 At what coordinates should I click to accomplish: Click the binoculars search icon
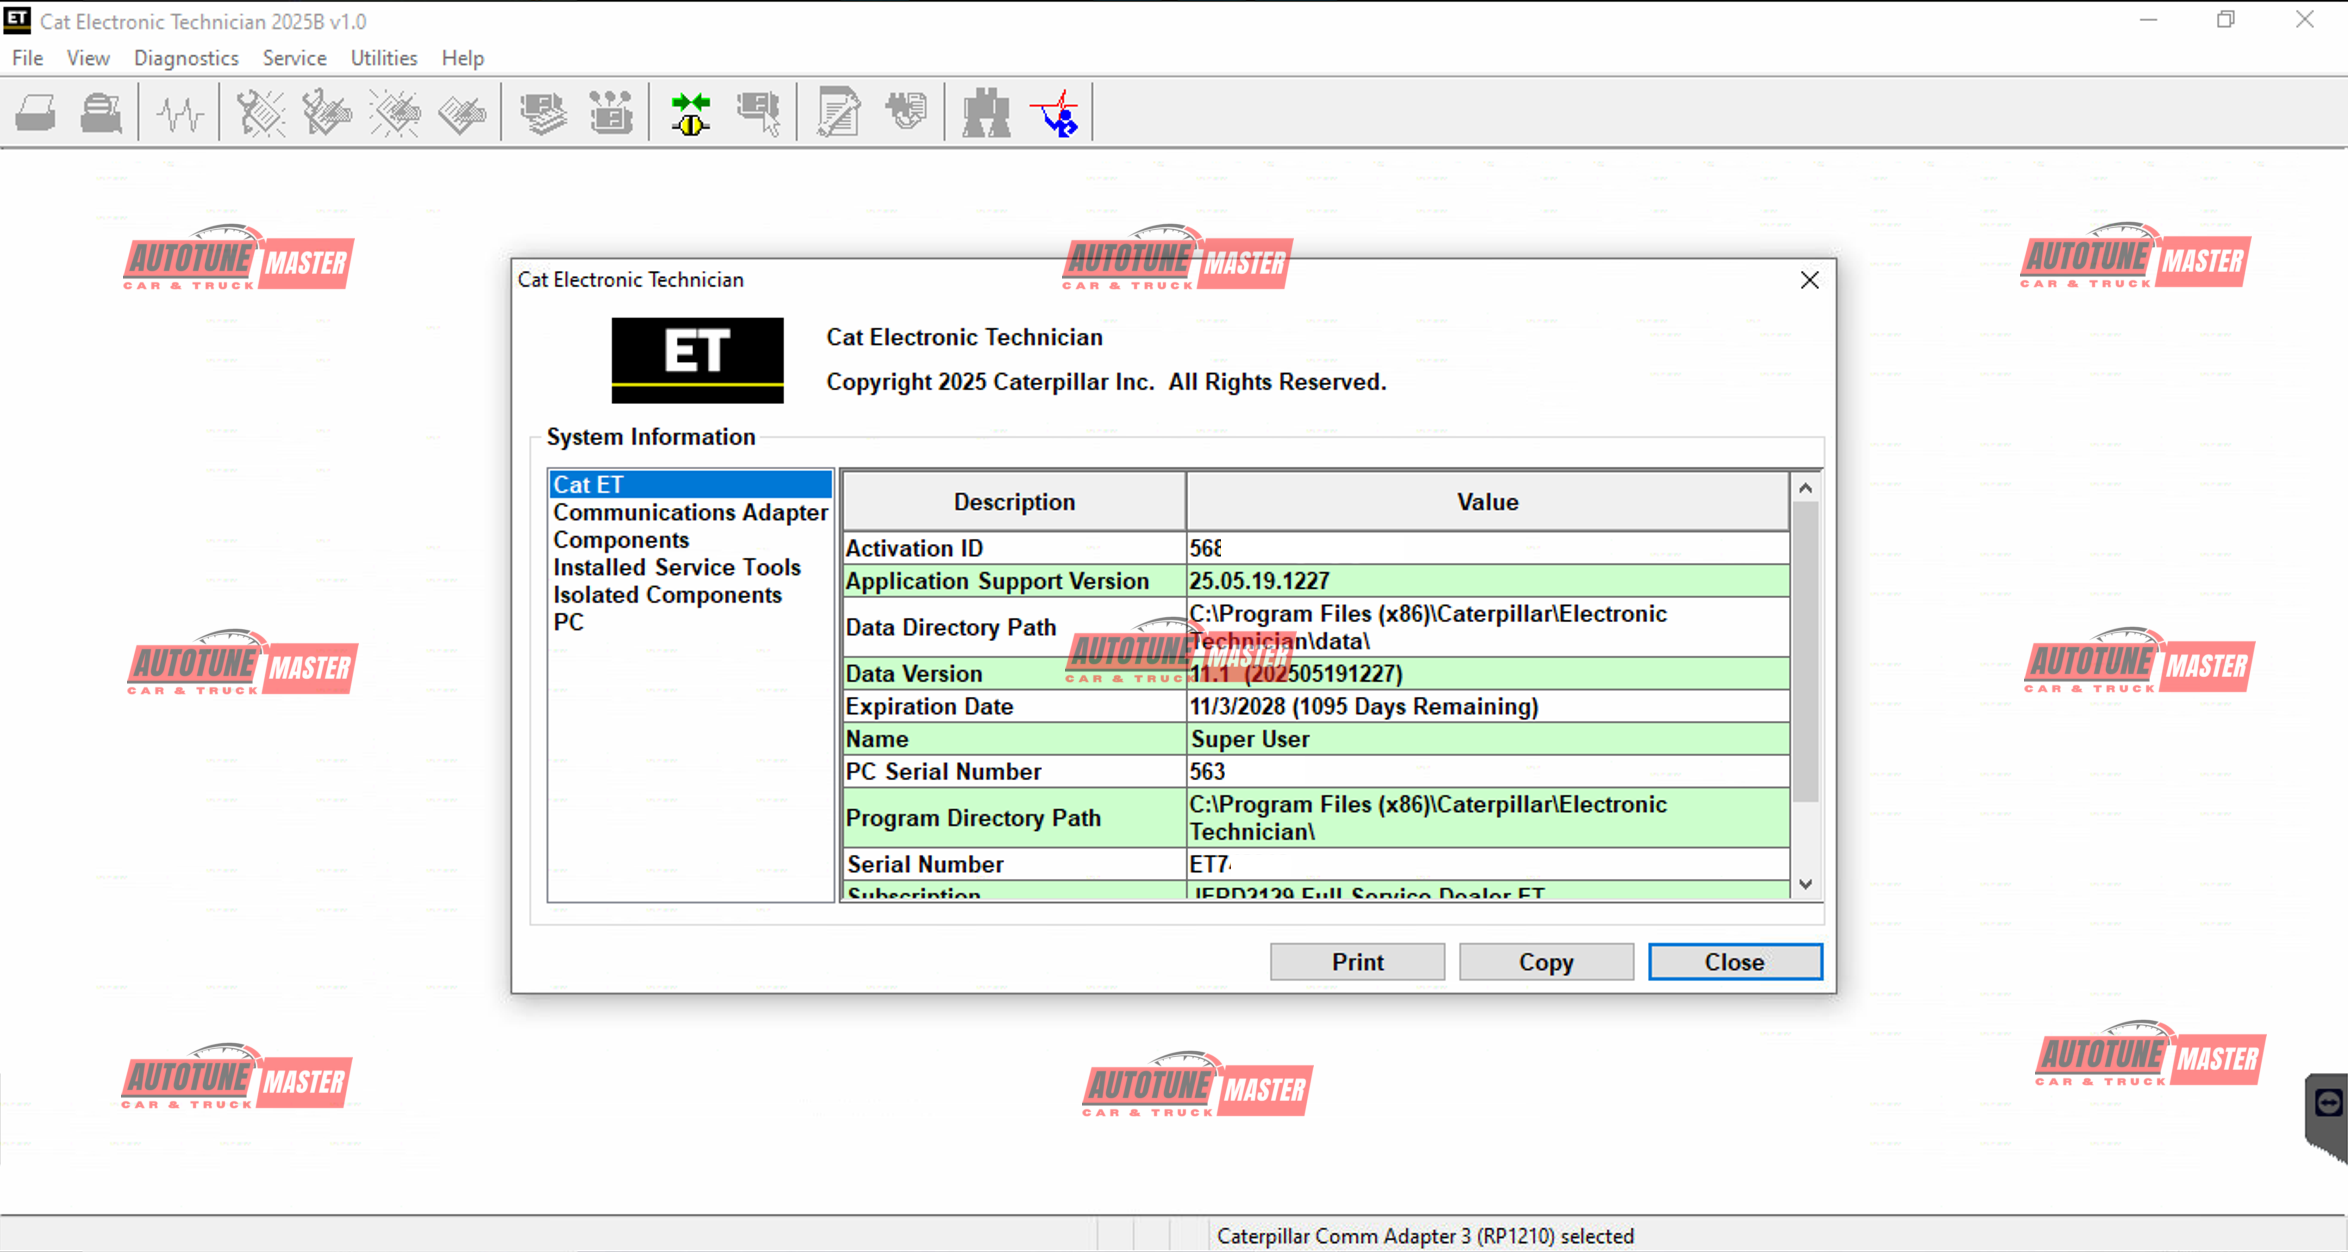[986, 113]
